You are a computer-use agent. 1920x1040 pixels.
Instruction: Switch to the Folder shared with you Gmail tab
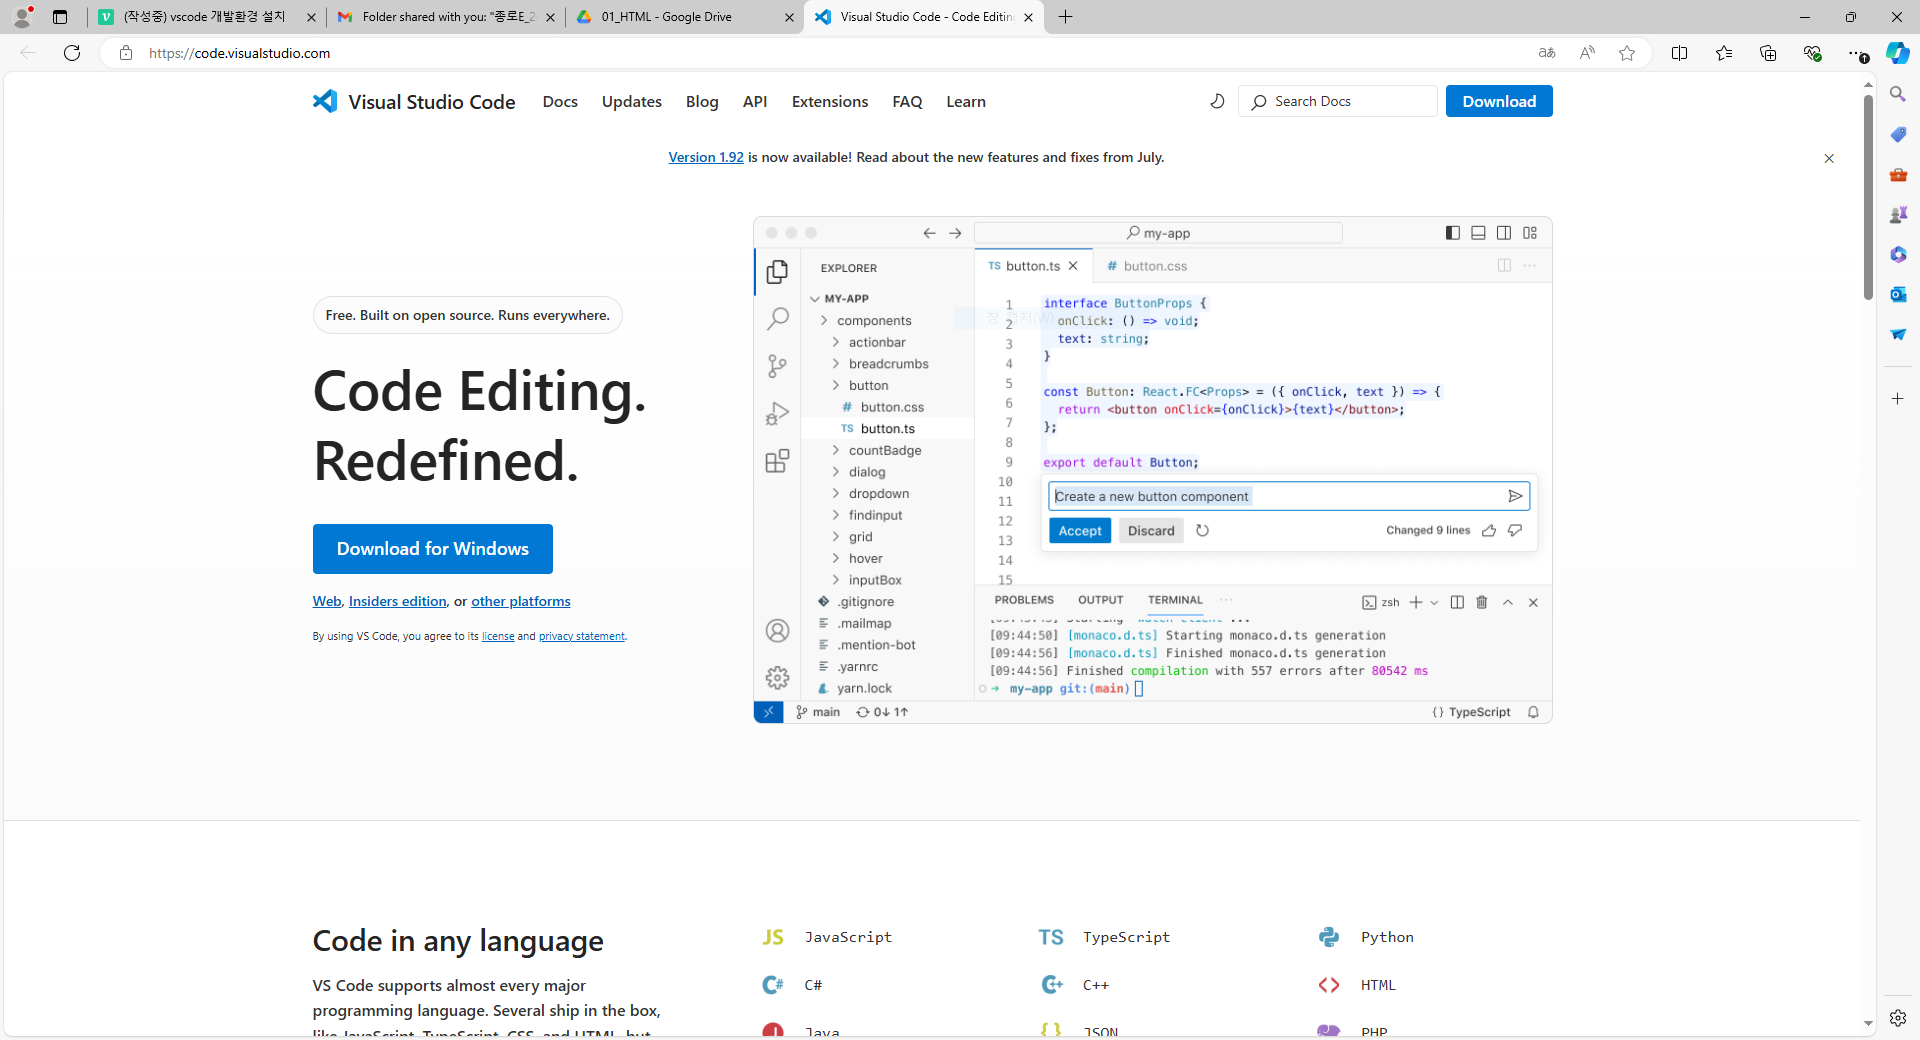pyautogui.click(x=446, y=17)
